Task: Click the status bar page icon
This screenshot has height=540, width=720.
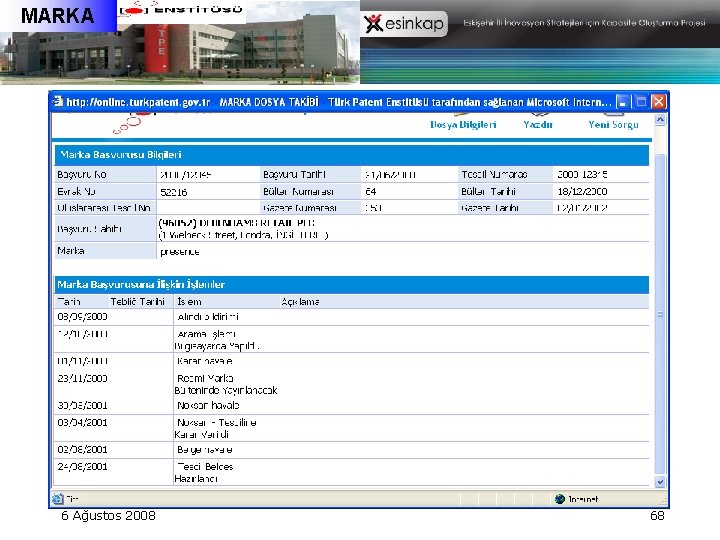Action: 58,499
